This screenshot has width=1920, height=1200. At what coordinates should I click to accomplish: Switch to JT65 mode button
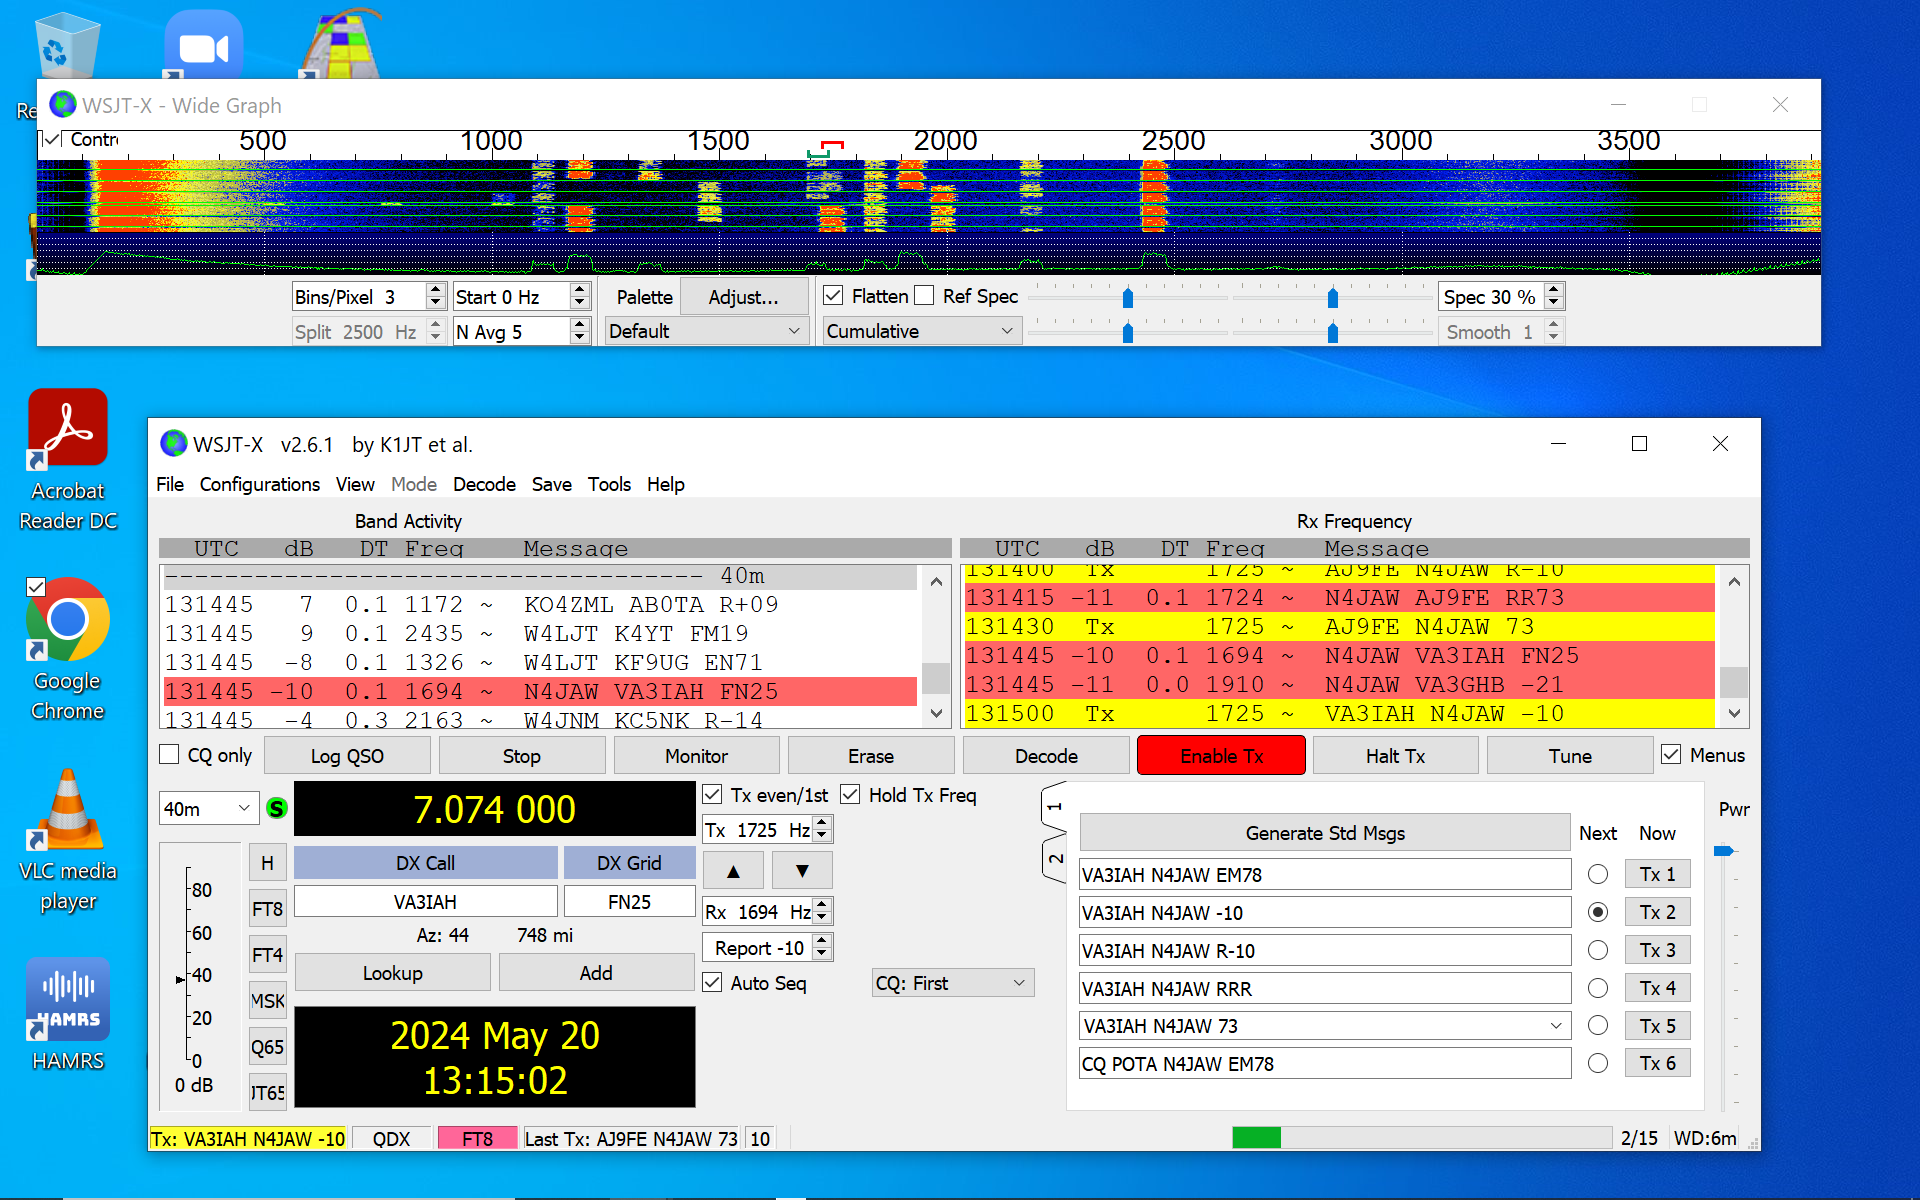point(267,1093)
